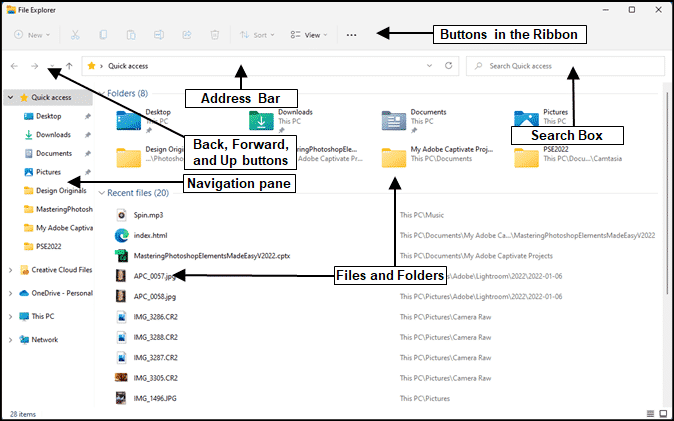
Task: Select This PC in sidebar
Action: [43, 317]
